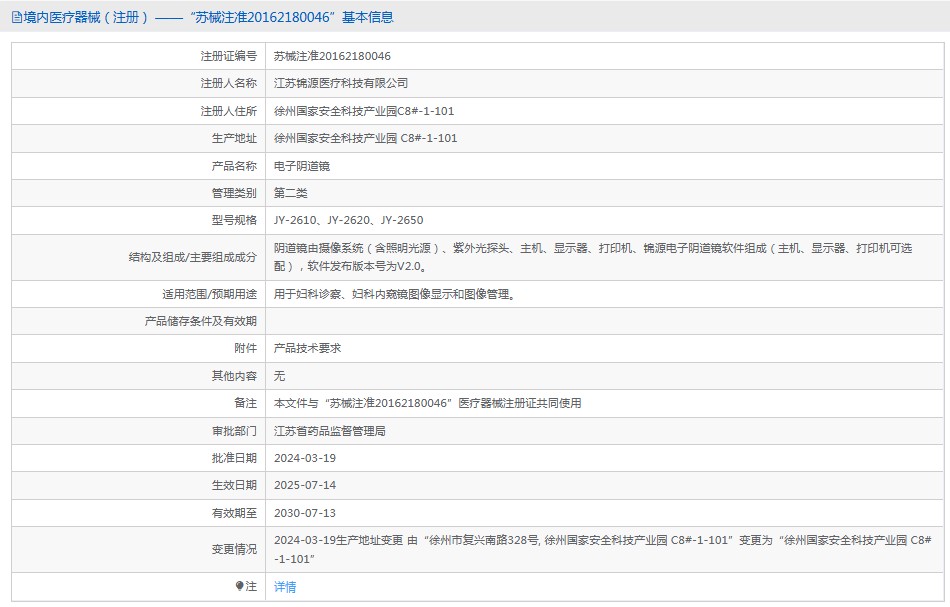
Task: Click the bullet icon beside the 注 label
Action: pos(240,587)
